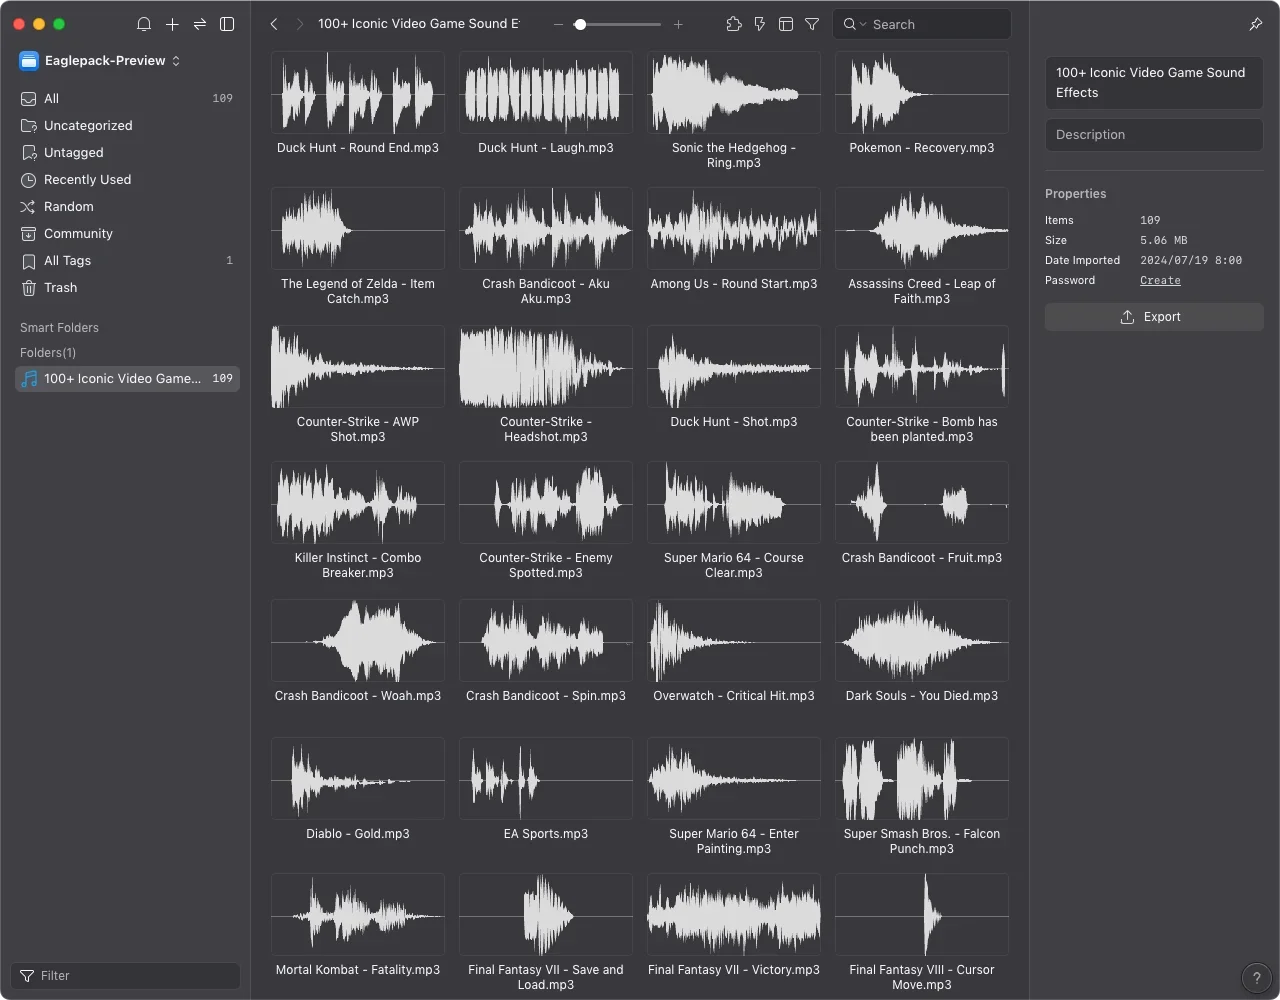The image size is (1280, 1000).
Task: Select Crash Bandicoot - Woah.mp3 waveform
Action: (x=358, y=641)
